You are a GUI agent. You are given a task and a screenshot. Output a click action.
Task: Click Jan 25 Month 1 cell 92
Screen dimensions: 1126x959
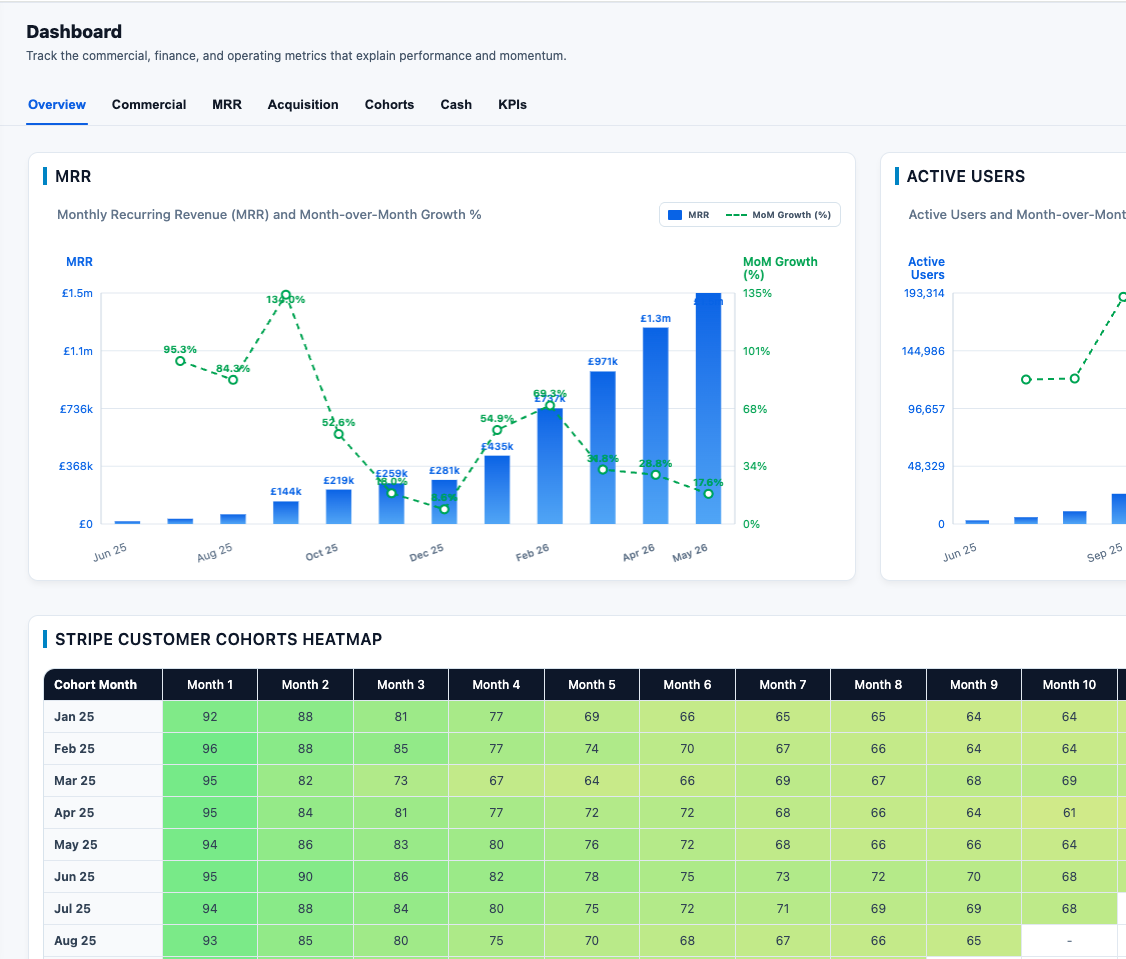210,717
